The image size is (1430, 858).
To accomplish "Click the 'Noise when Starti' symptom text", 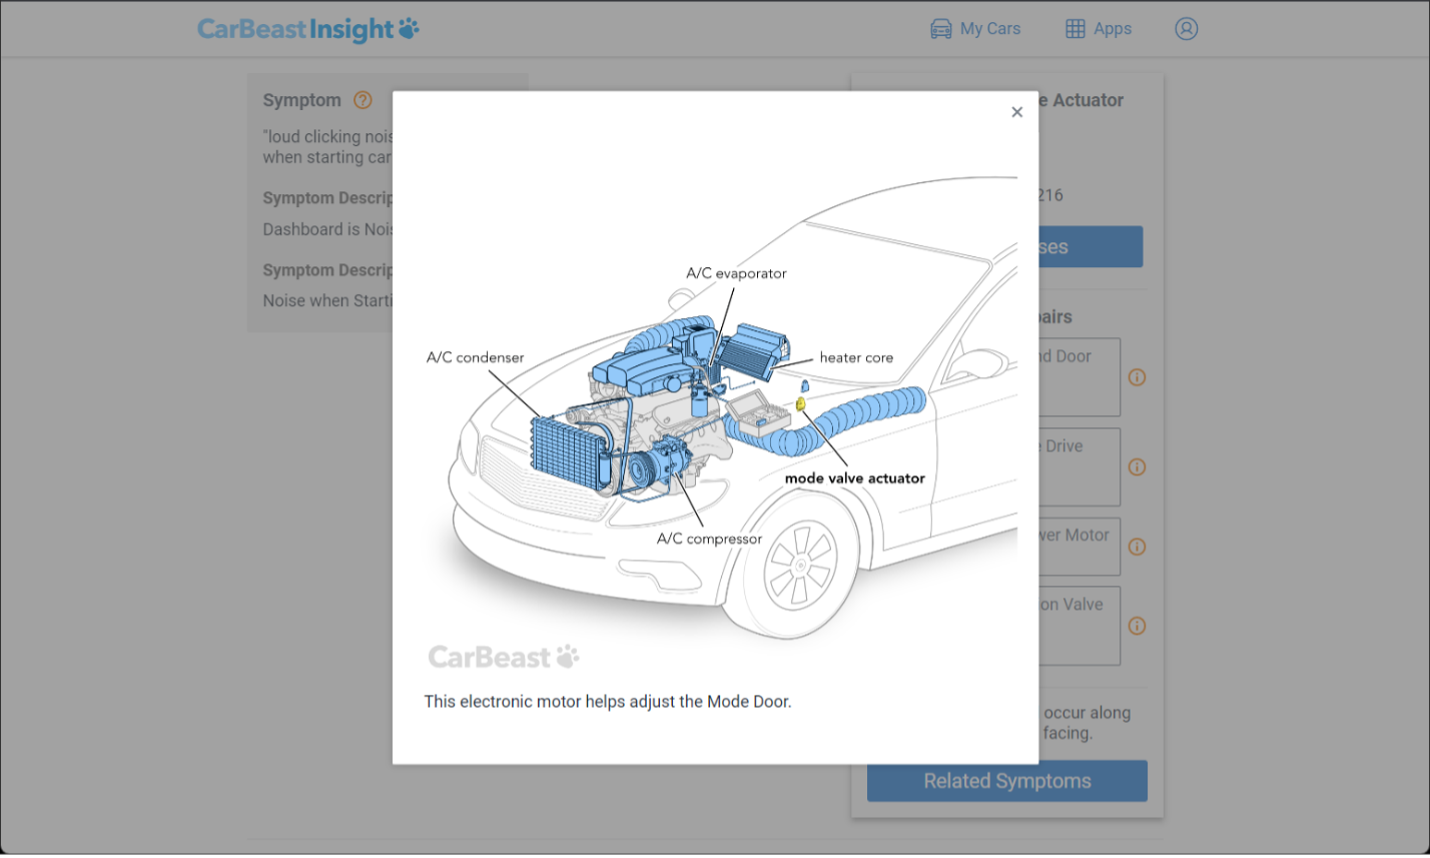I will 328,300.
